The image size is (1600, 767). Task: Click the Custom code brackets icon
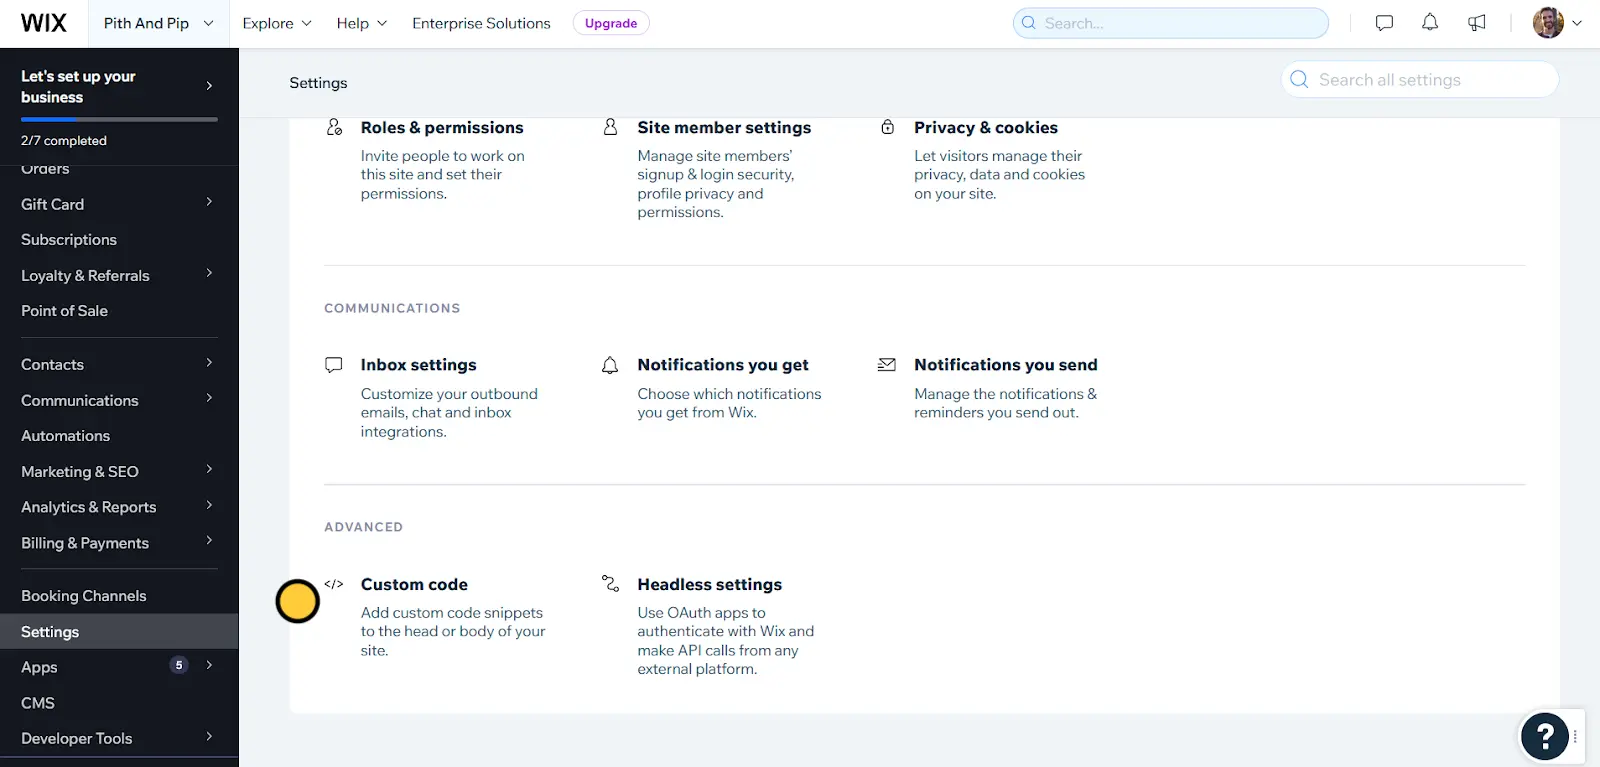coord(334,584)
